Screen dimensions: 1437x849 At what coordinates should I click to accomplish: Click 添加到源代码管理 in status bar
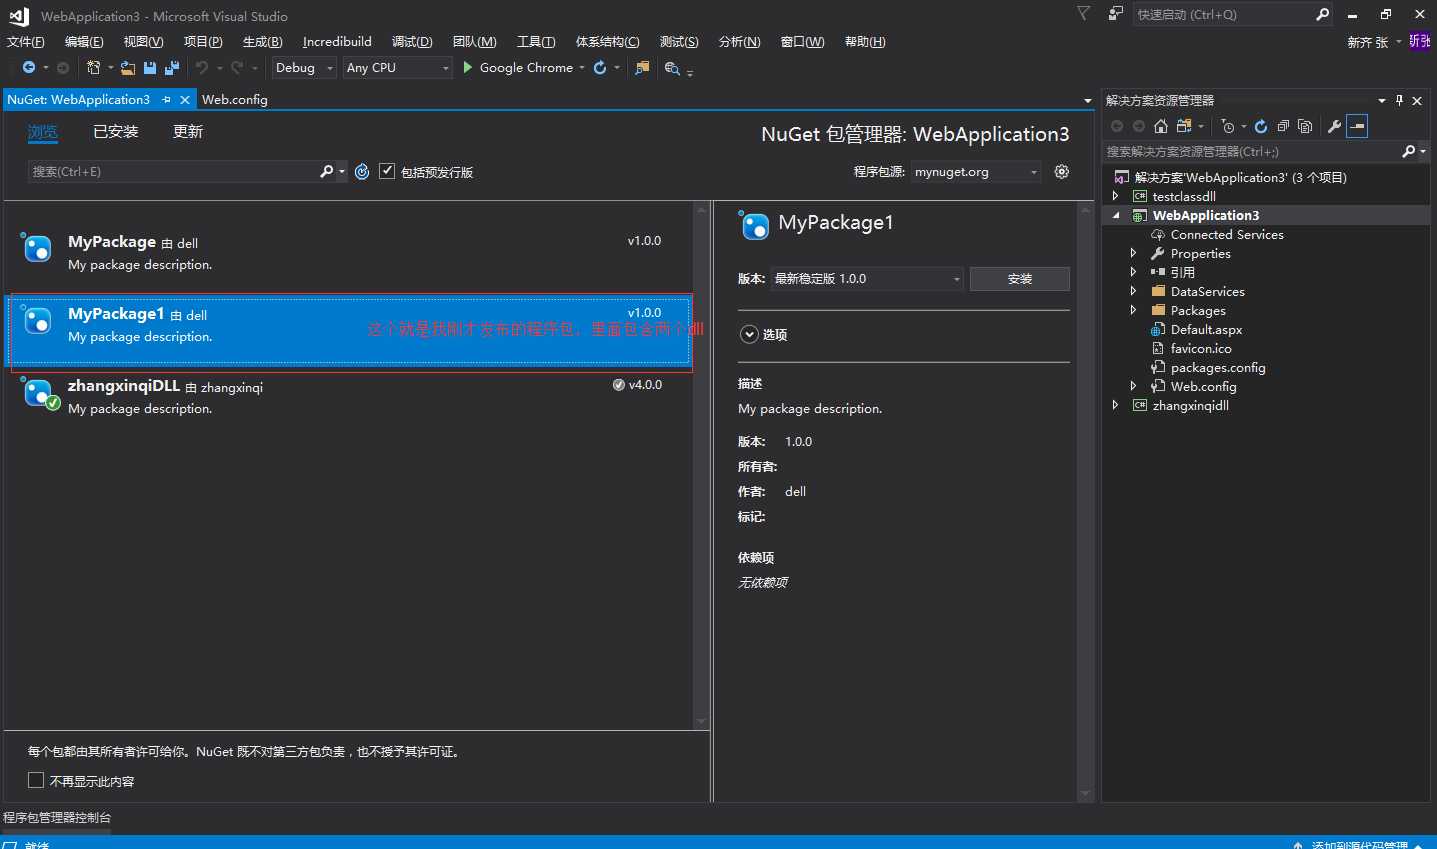pyautogui.click(x=1359, y=845)
